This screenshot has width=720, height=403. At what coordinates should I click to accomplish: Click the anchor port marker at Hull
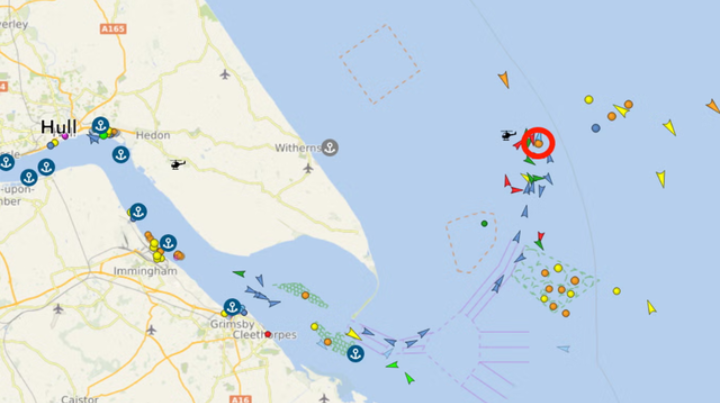pos(101,125)
